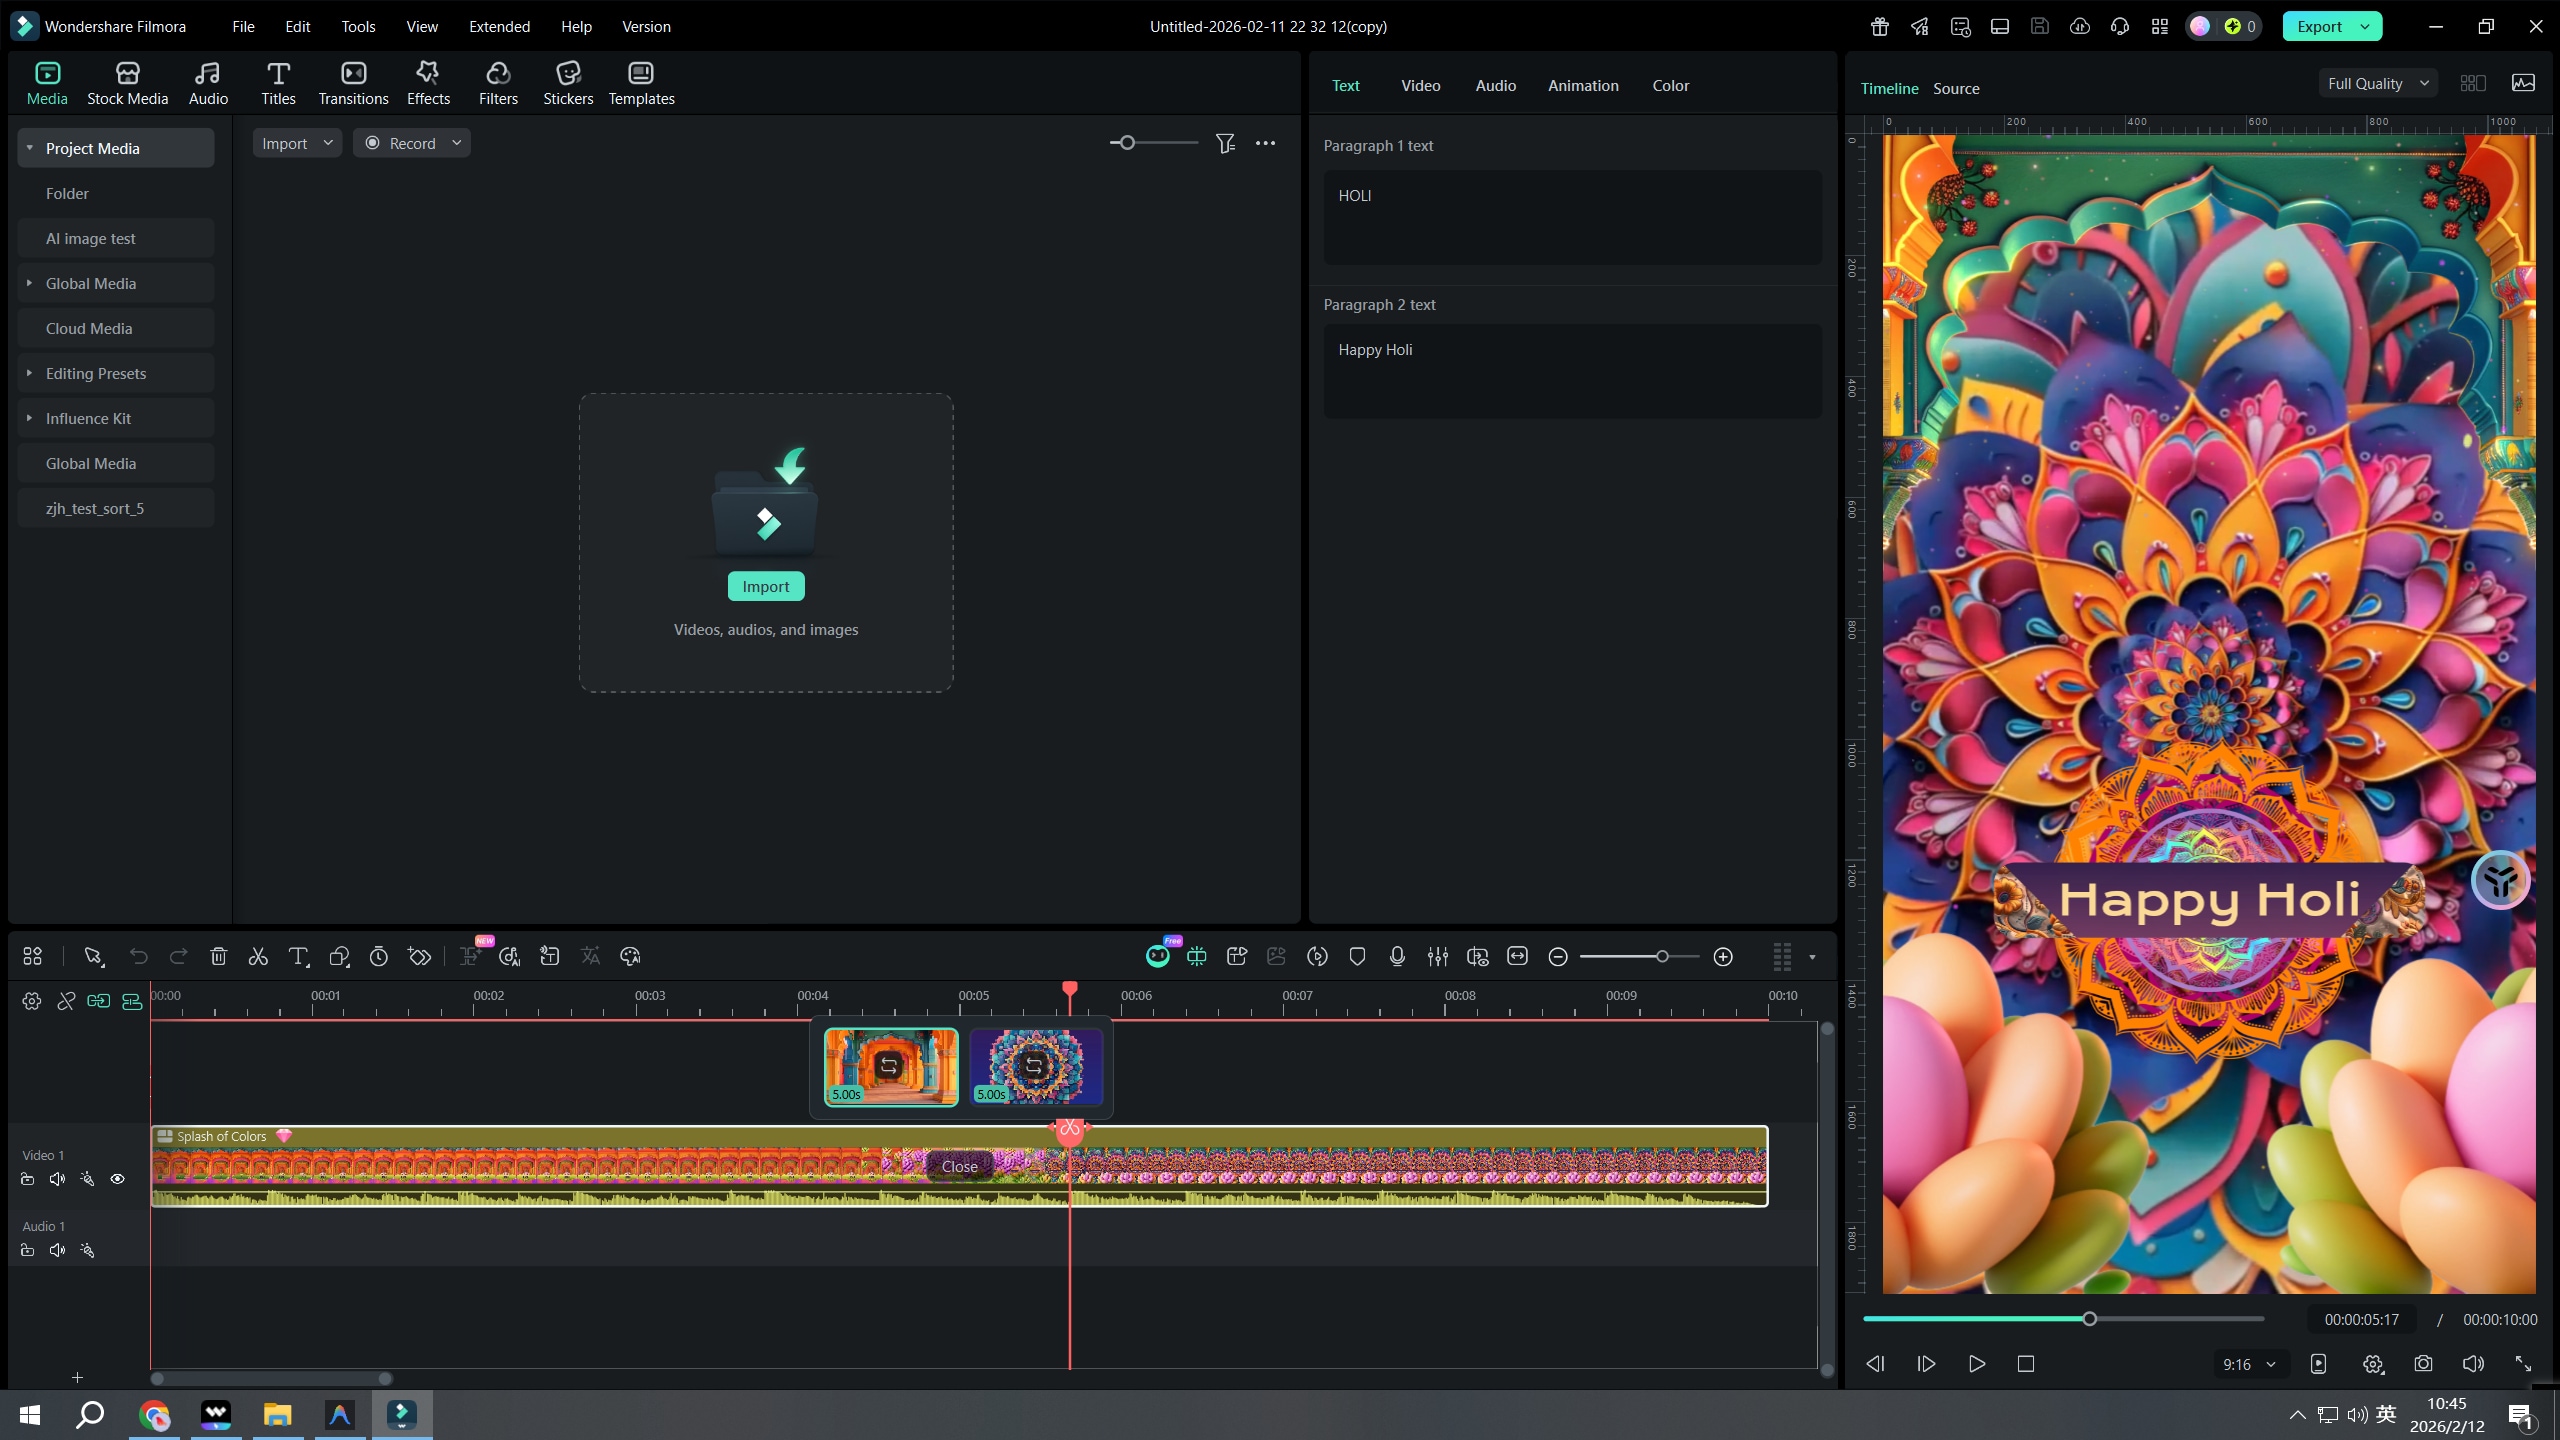Open the Speed adjustment stopwatch tool

coord(378,956)
